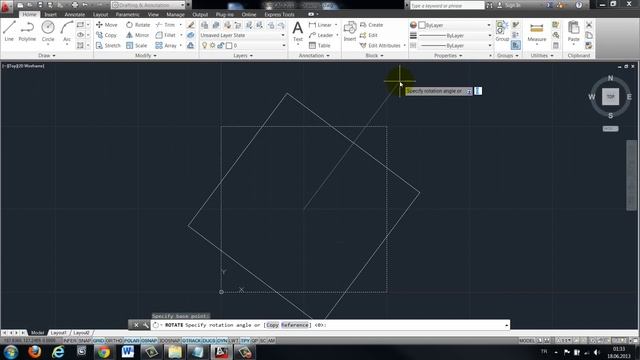
Task: Click the layer 0 color square
Action: click(x=229, y=46)
